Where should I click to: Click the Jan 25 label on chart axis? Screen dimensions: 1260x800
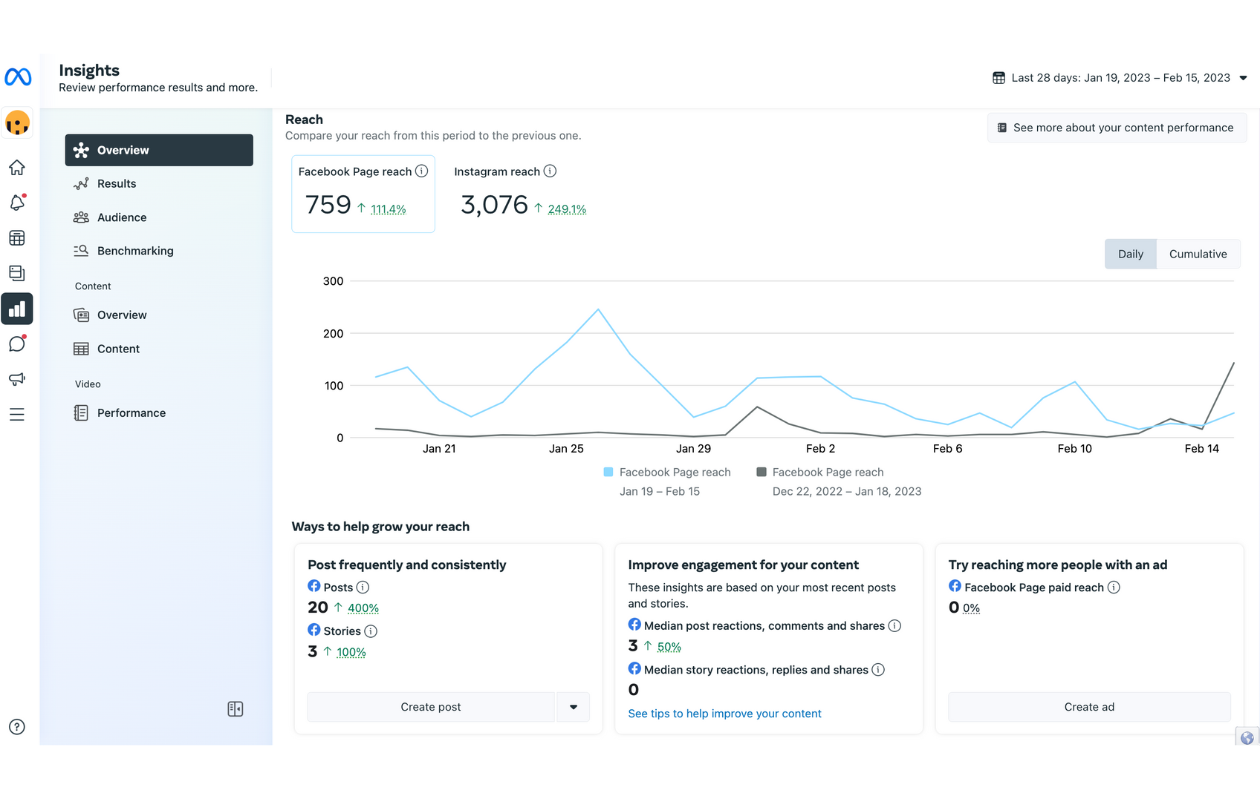[566, 449]
